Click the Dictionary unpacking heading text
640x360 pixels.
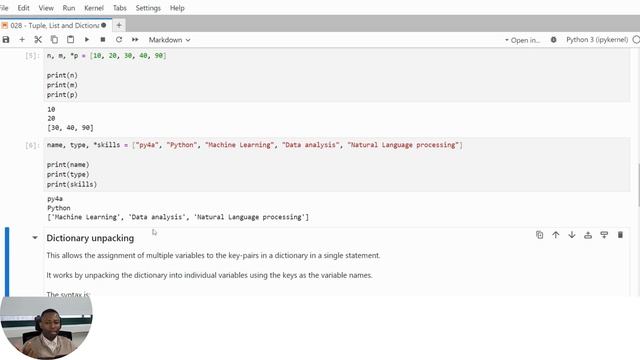[x=90, y=238]
